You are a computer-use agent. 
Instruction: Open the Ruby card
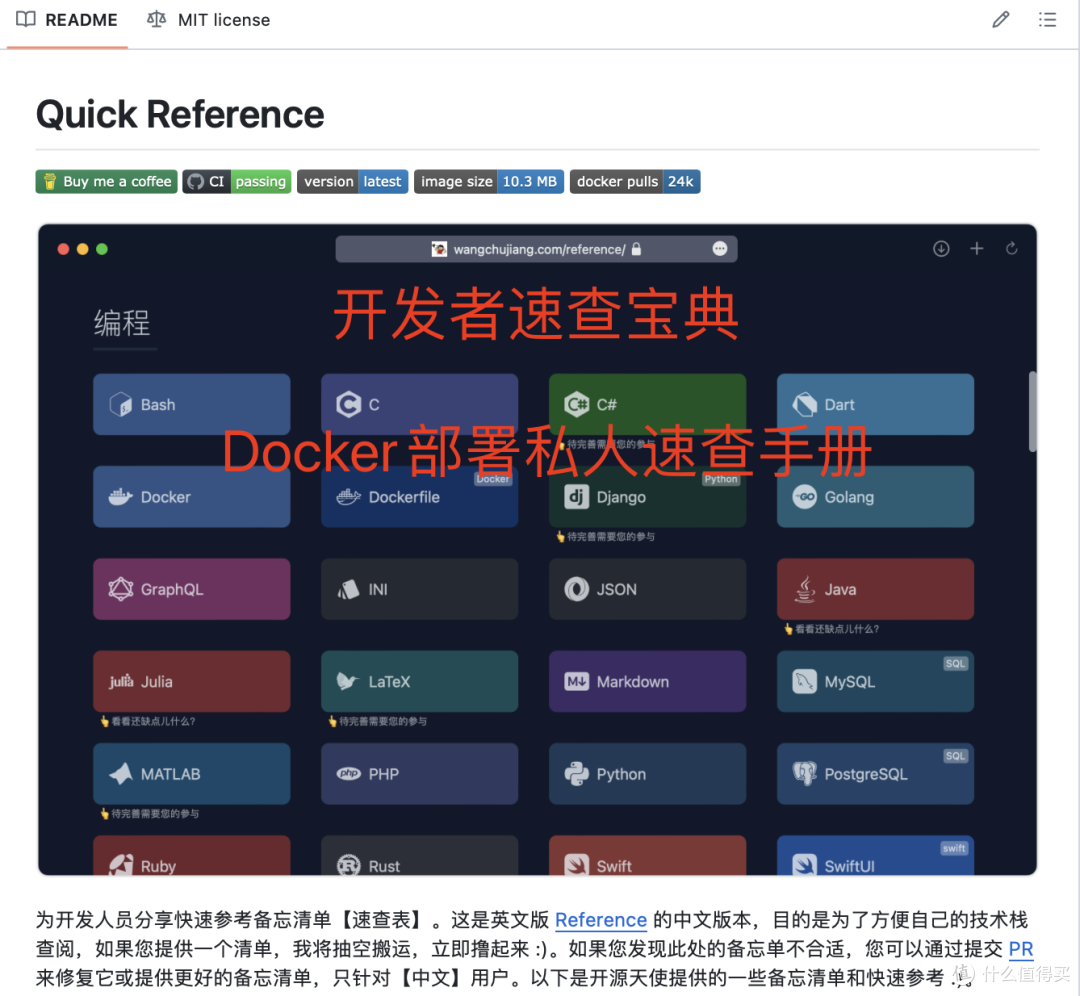point(191,855)
